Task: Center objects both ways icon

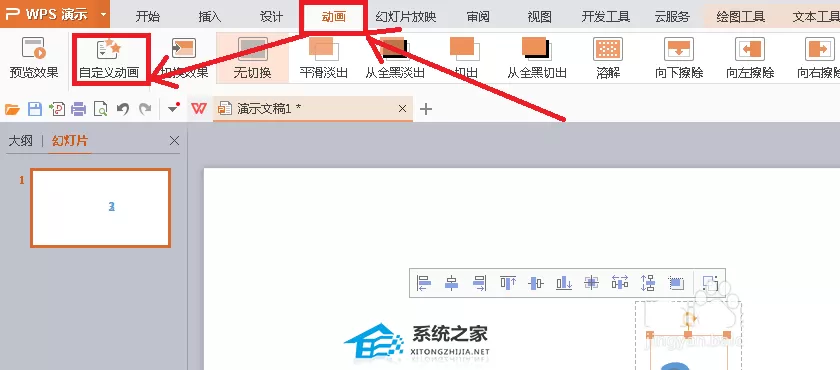Action: [x=591, y=283]
